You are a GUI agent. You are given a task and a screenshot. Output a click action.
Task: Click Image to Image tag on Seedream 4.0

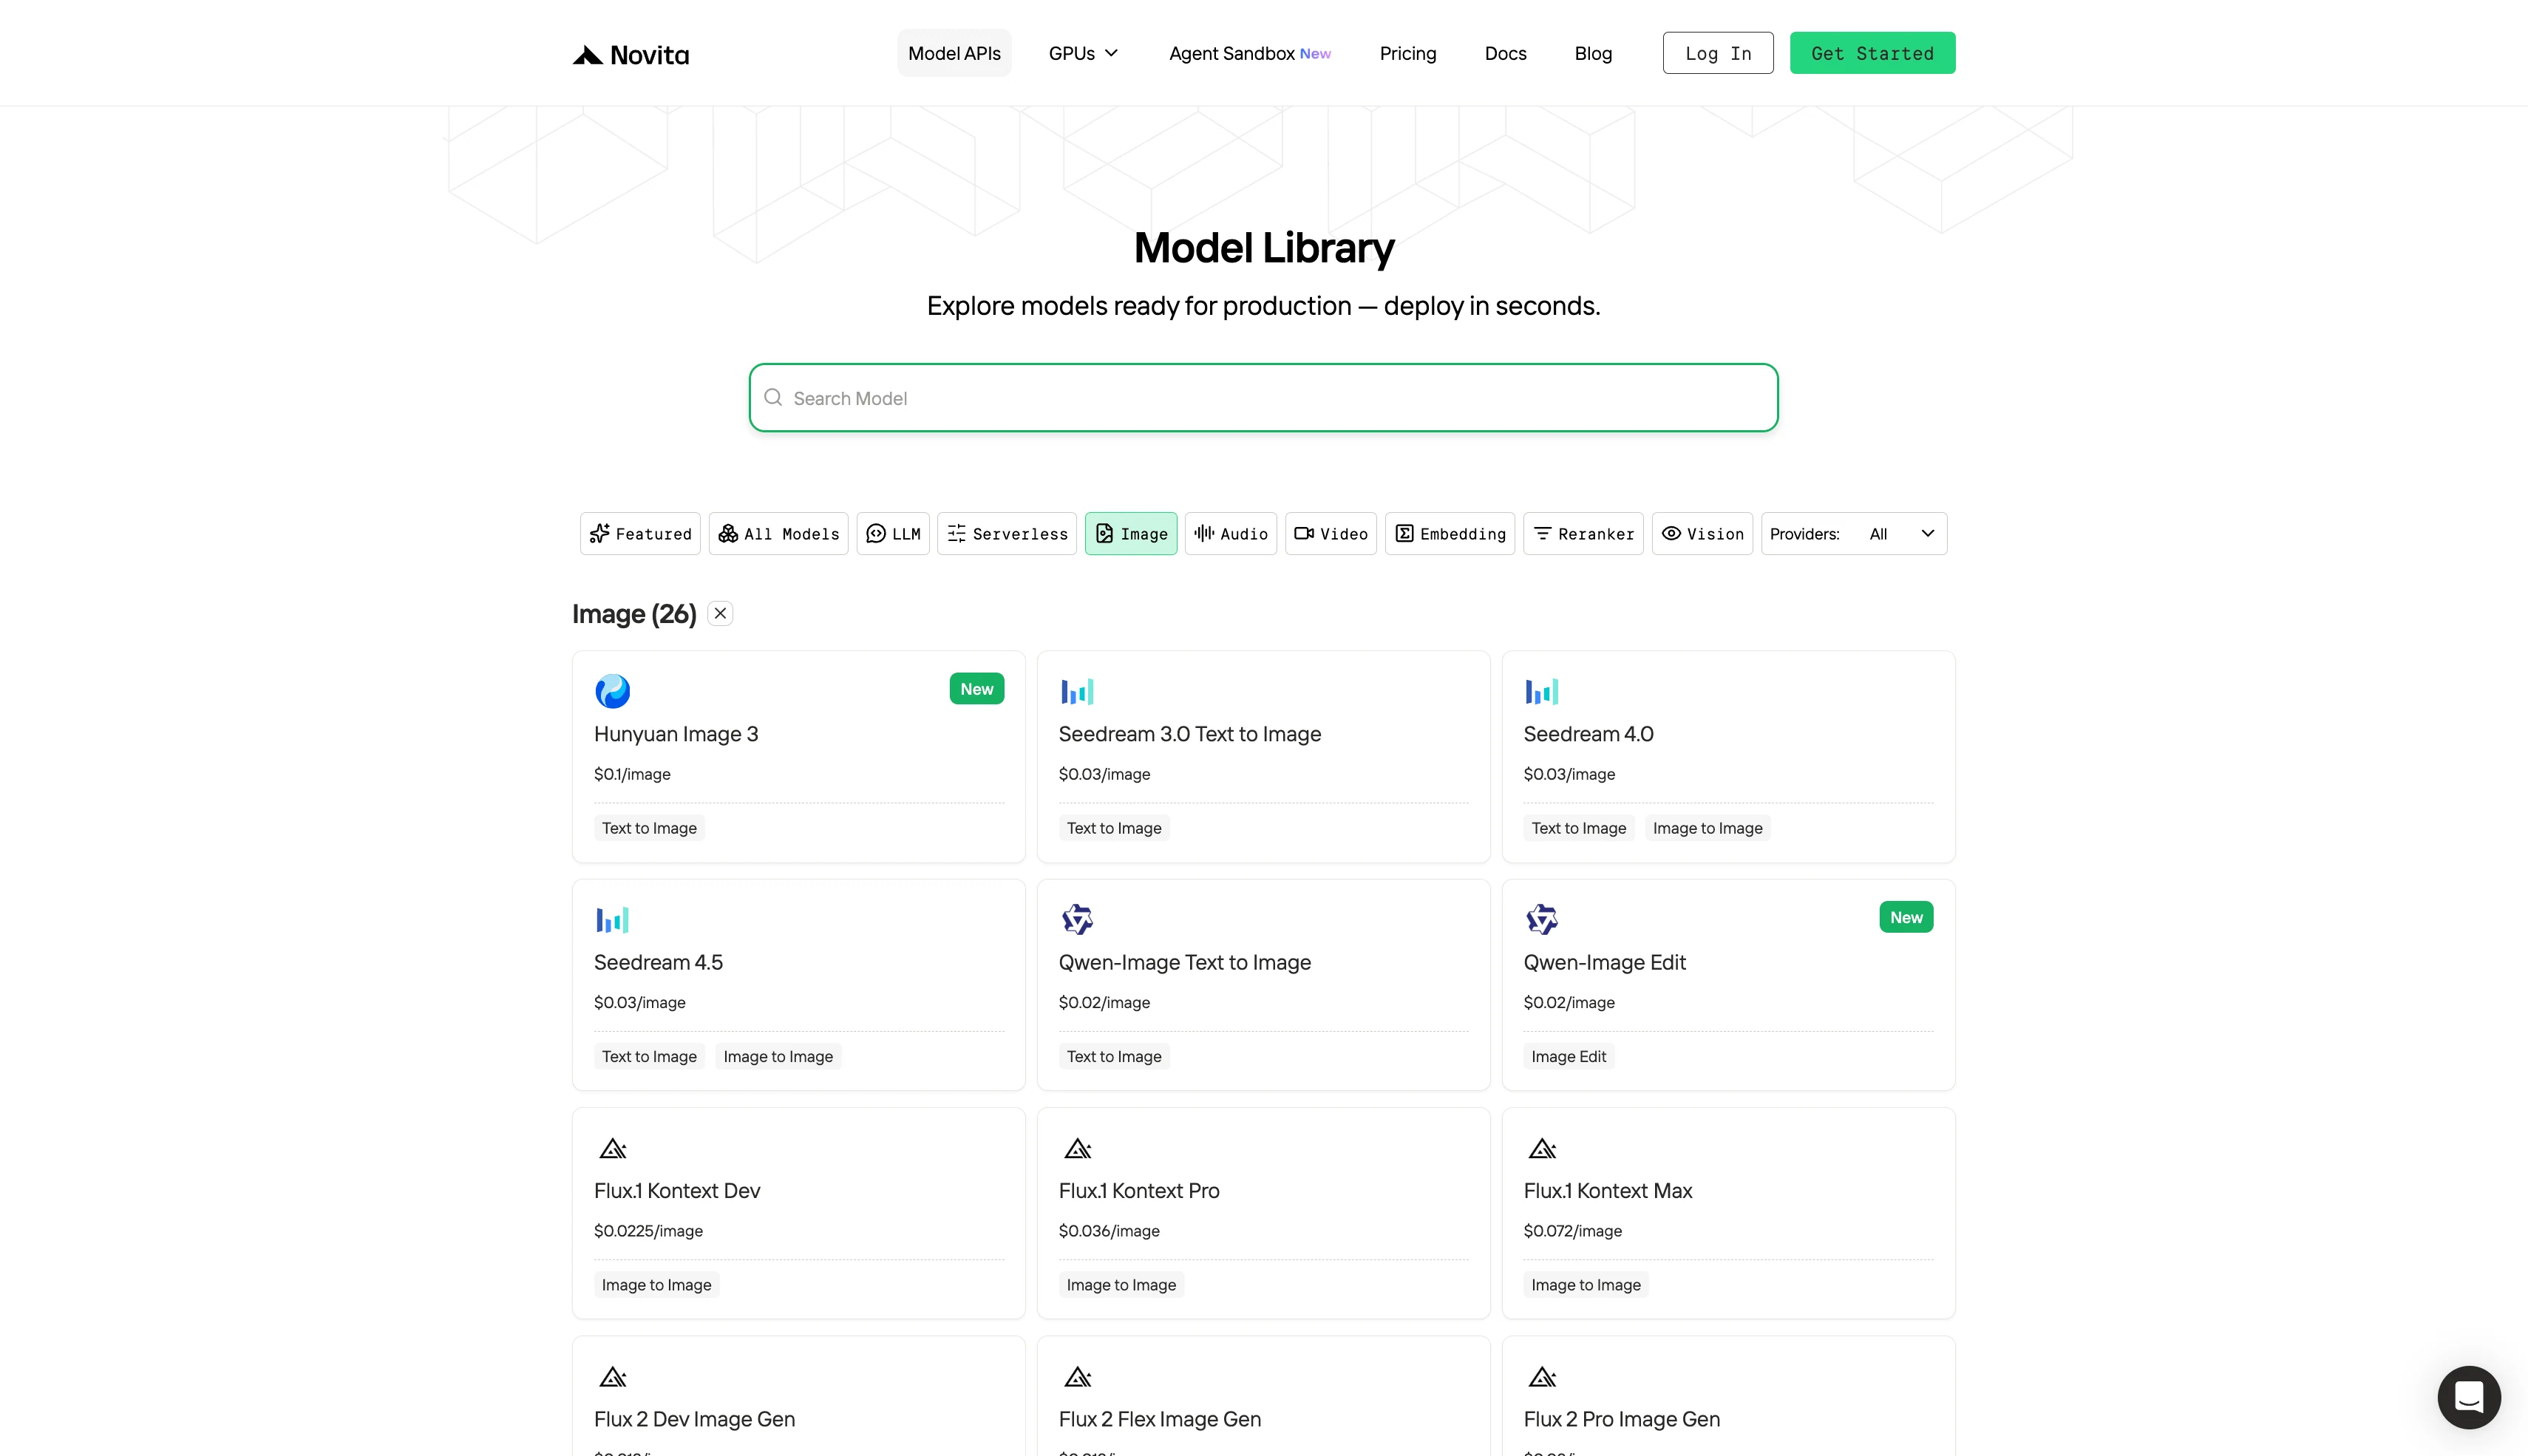pos(1707,828)
